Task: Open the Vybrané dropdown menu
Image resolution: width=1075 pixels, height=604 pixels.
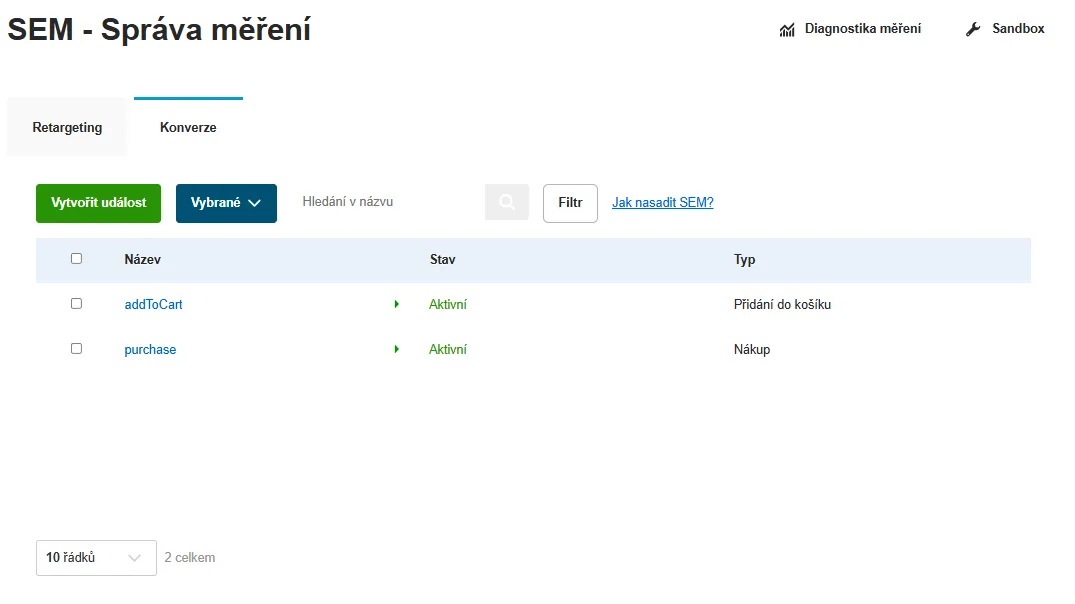Action: click(226, 203)
